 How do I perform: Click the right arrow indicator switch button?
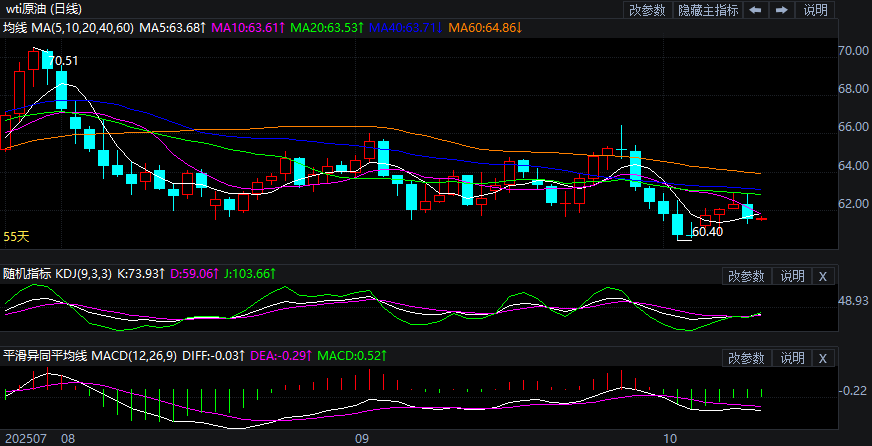782,10
